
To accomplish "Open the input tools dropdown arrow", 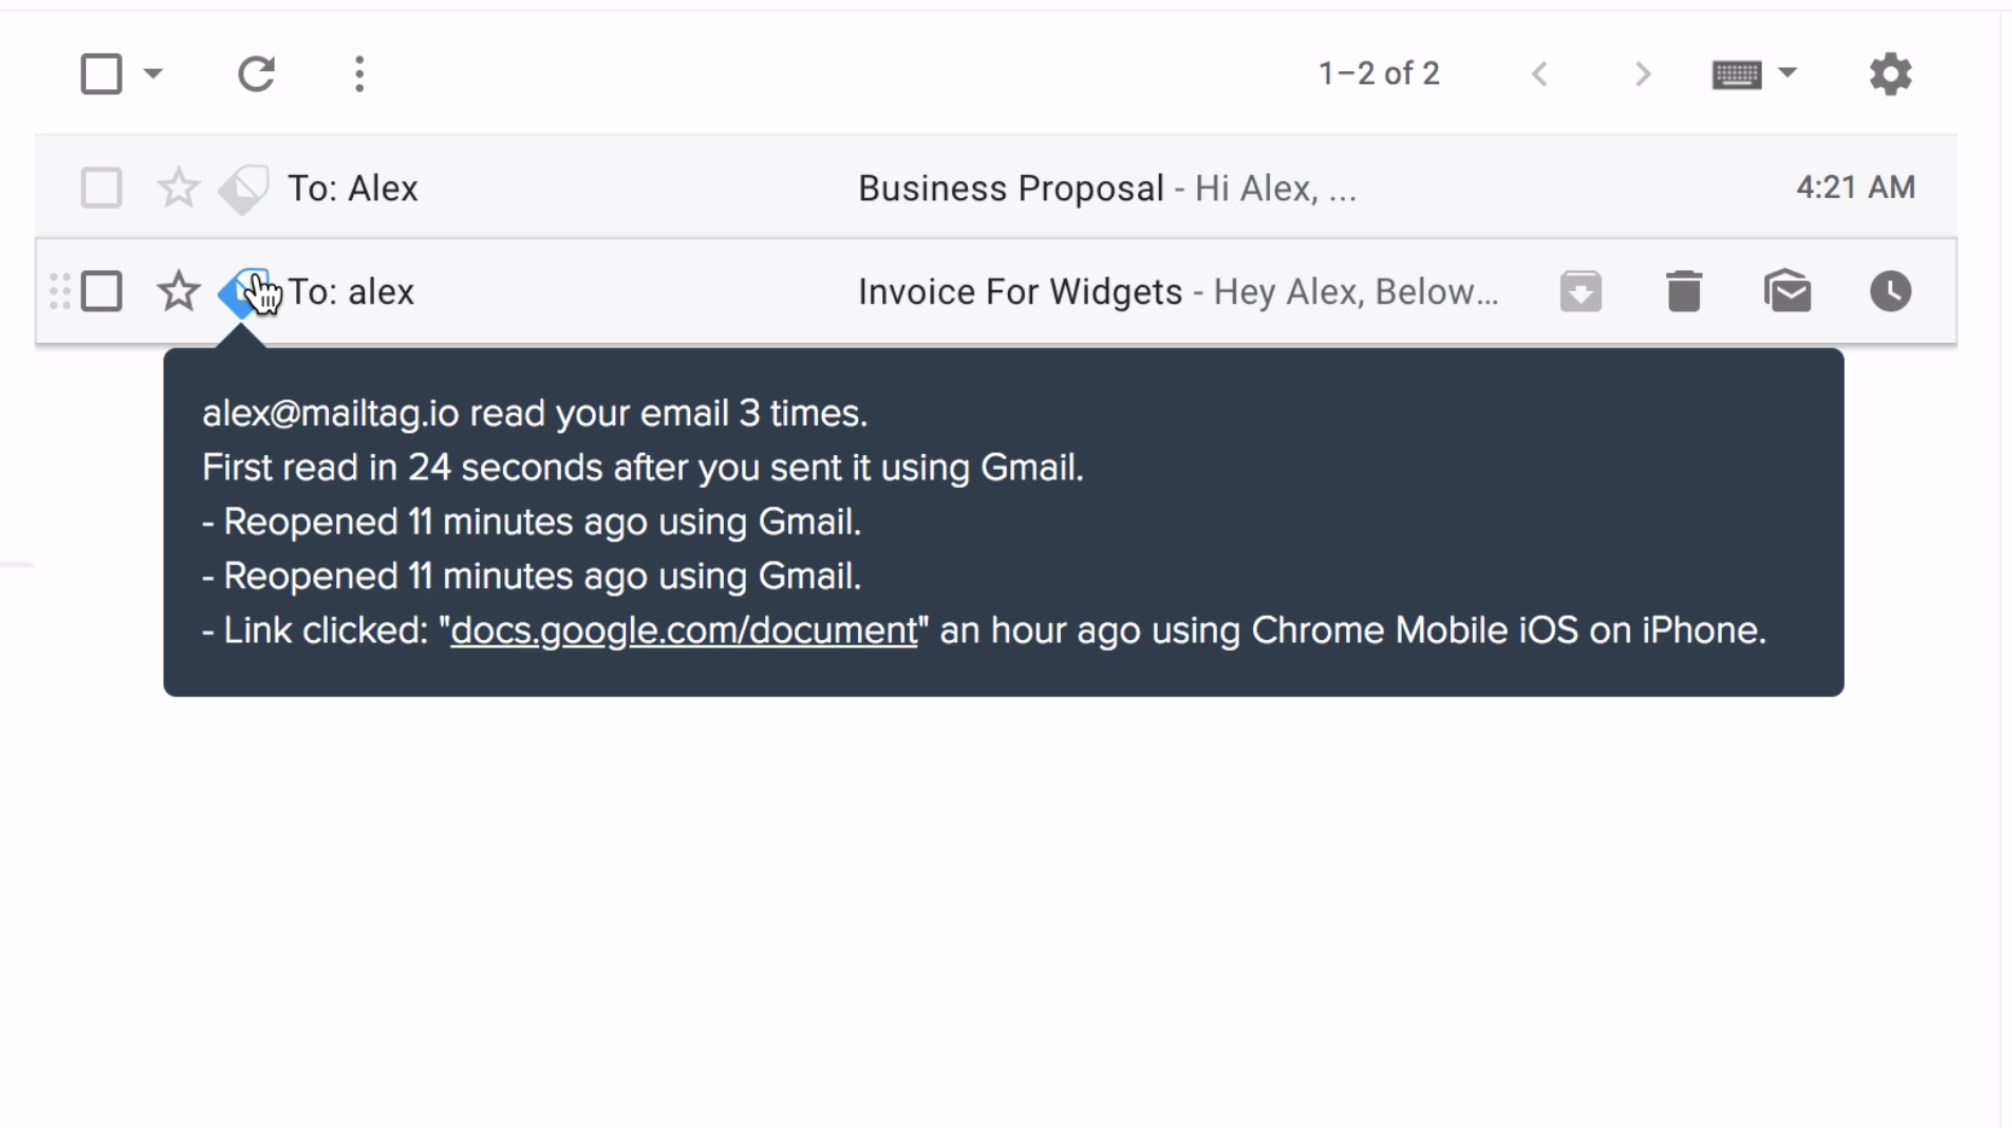I will coord(1788,73).
